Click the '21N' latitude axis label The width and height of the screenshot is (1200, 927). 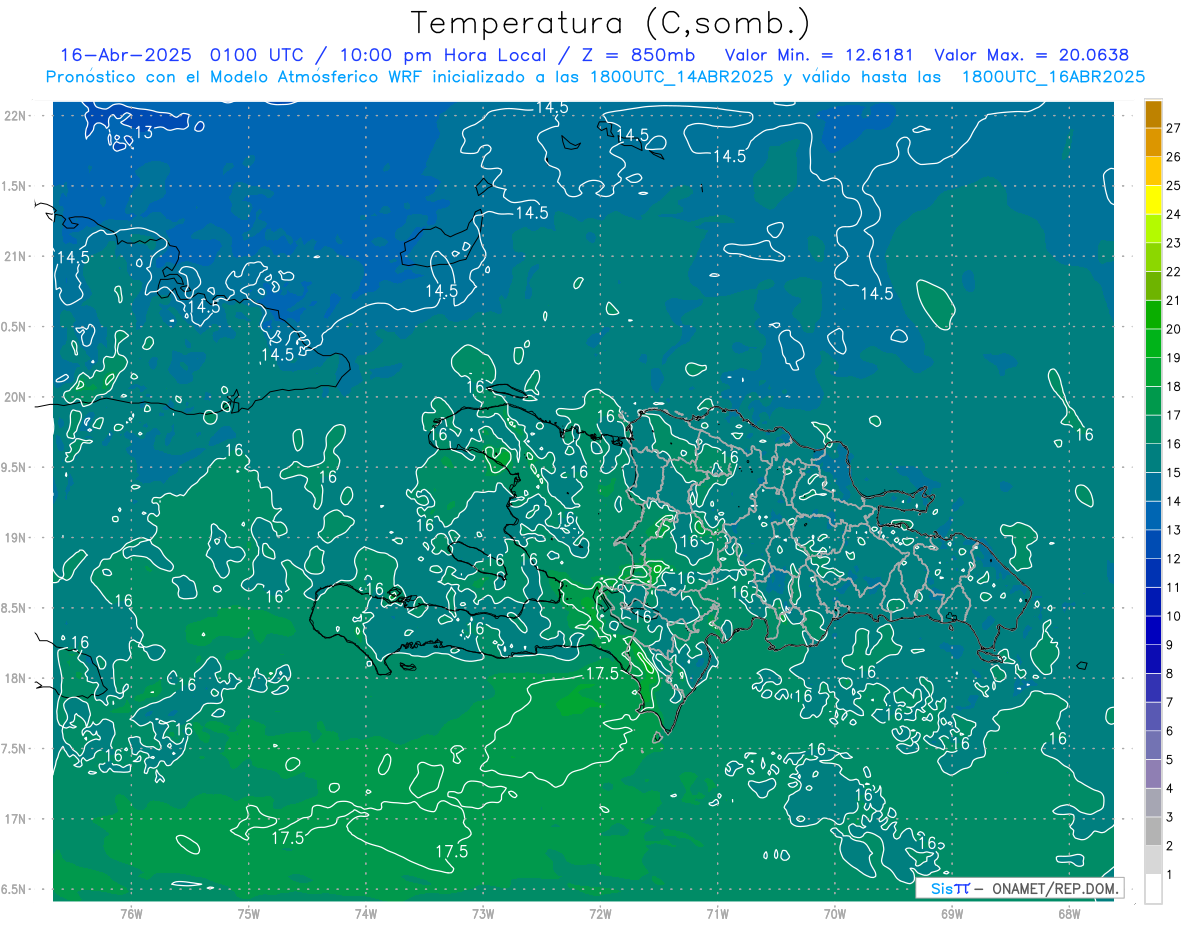click(x=15, y=257)
